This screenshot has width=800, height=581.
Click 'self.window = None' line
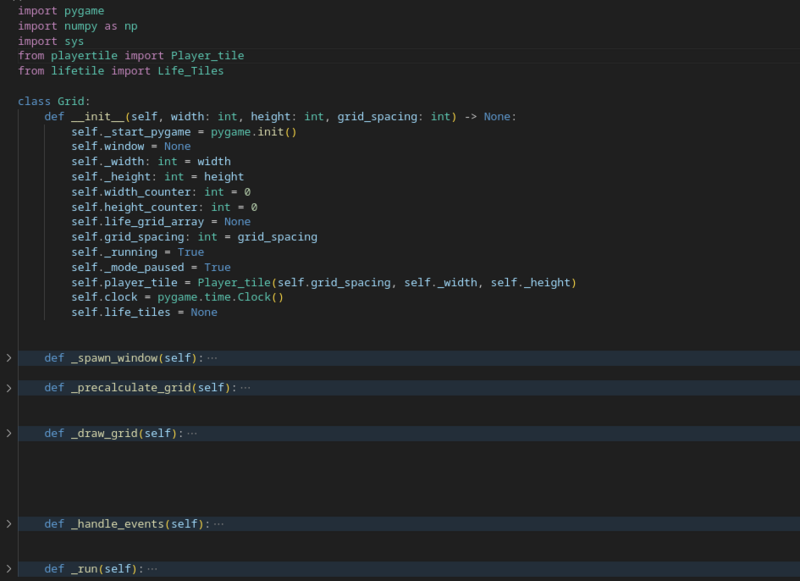point(131,146)
